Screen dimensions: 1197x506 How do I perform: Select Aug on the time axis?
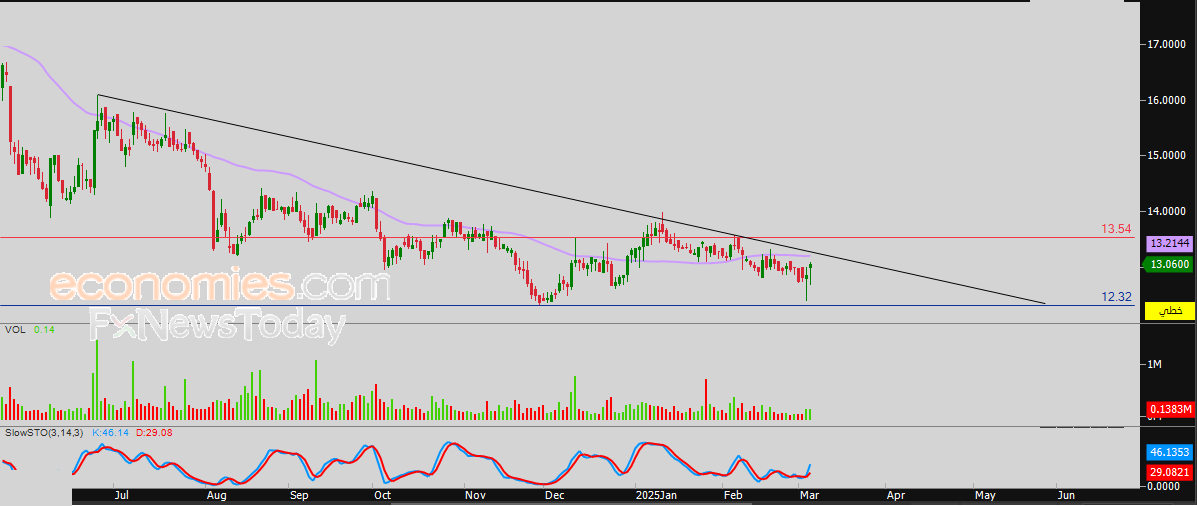217,496
